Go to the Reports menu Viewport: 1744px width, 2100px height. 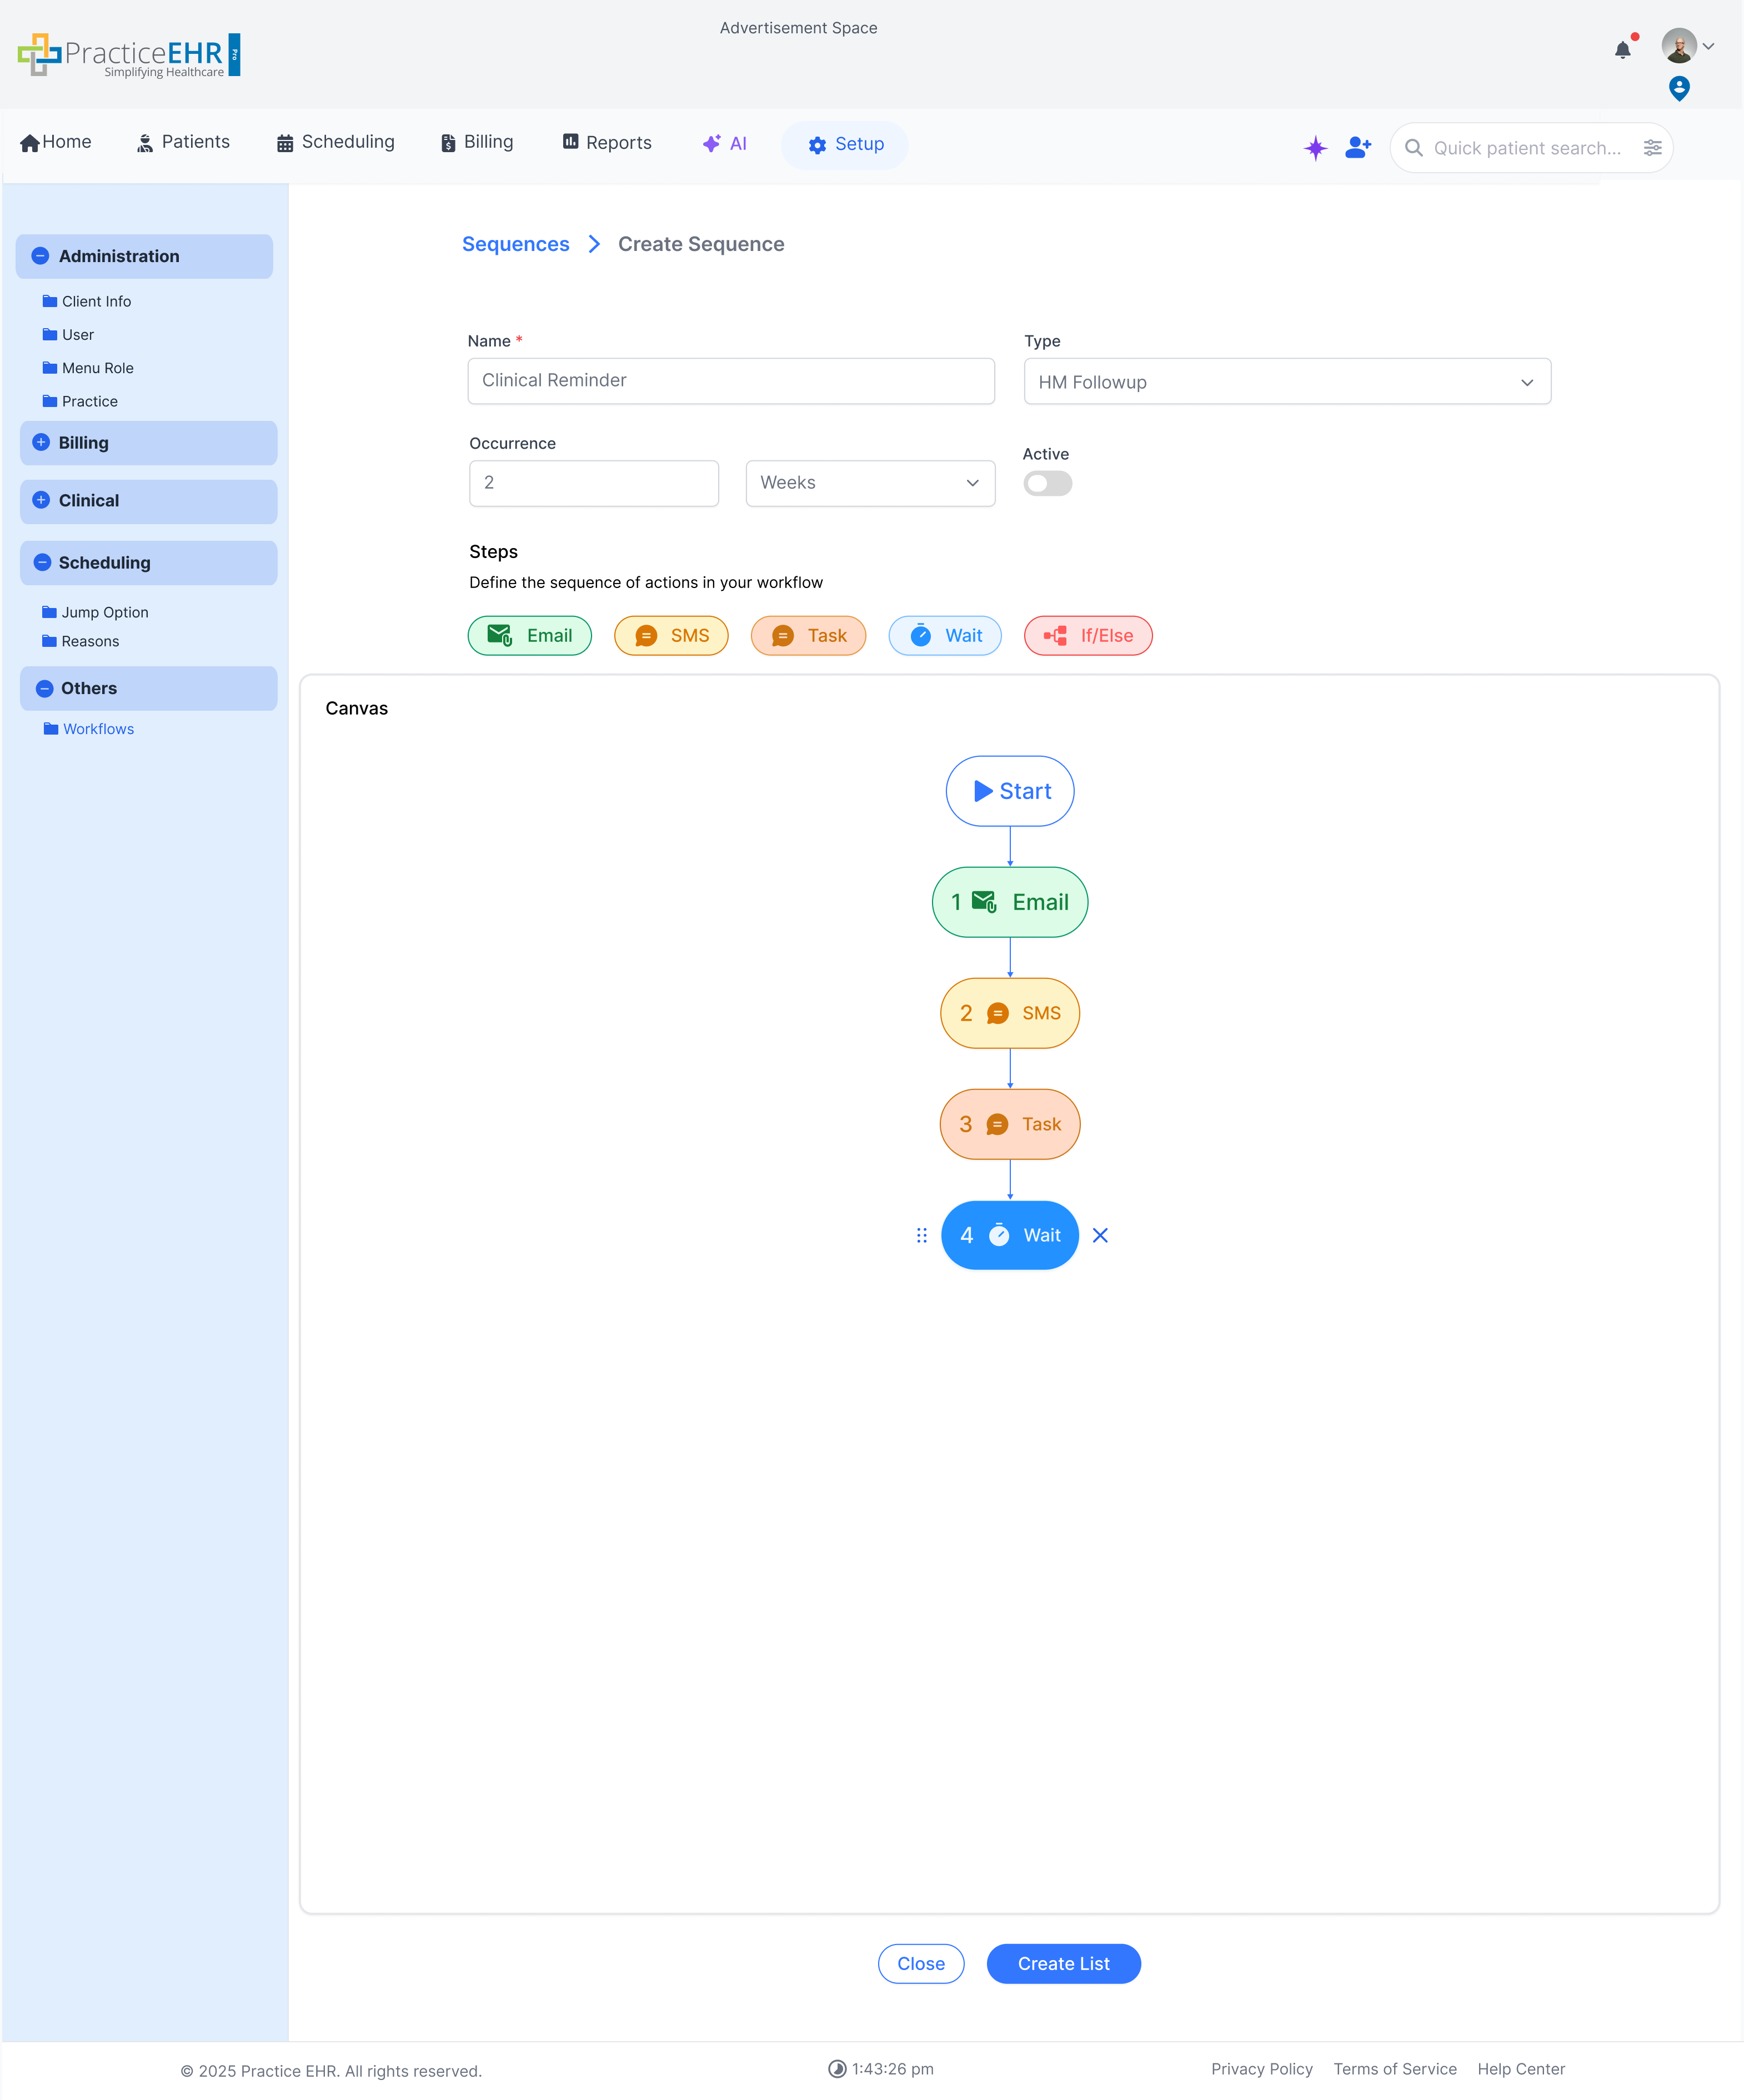coord(607,143)
